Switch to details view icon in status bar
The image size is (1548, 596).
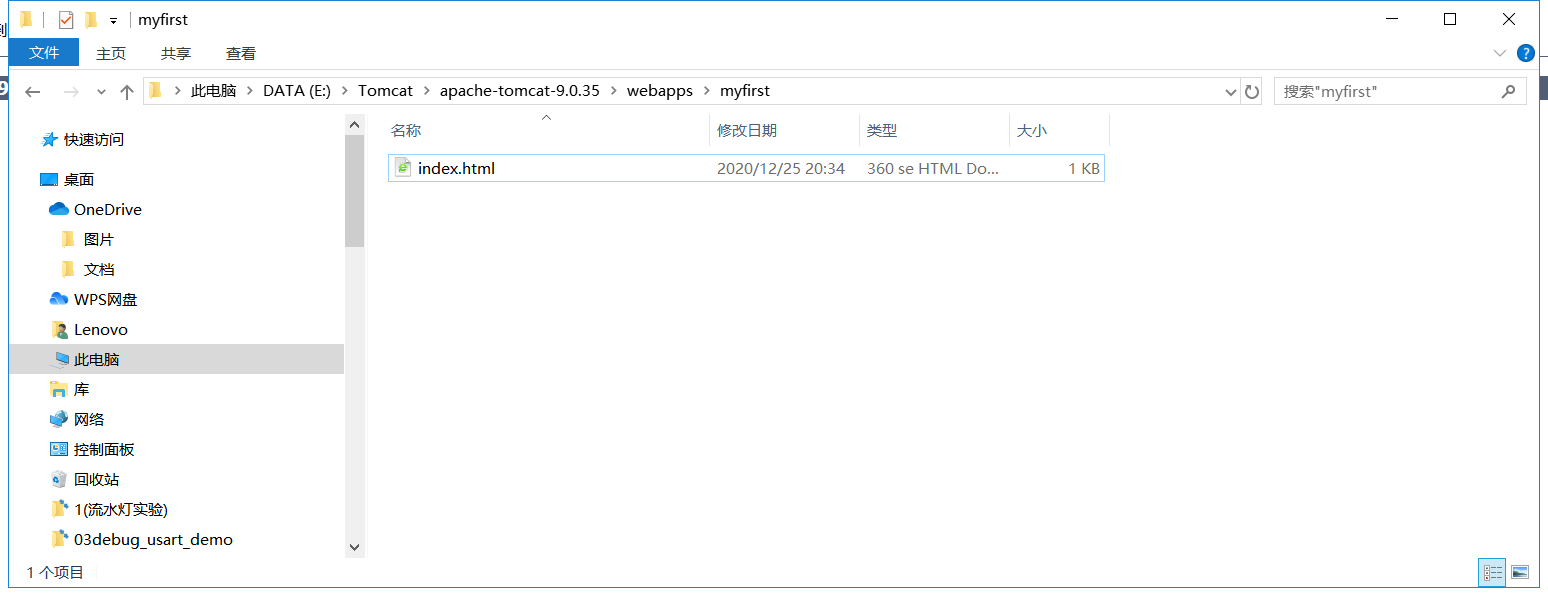[1493, 572]
